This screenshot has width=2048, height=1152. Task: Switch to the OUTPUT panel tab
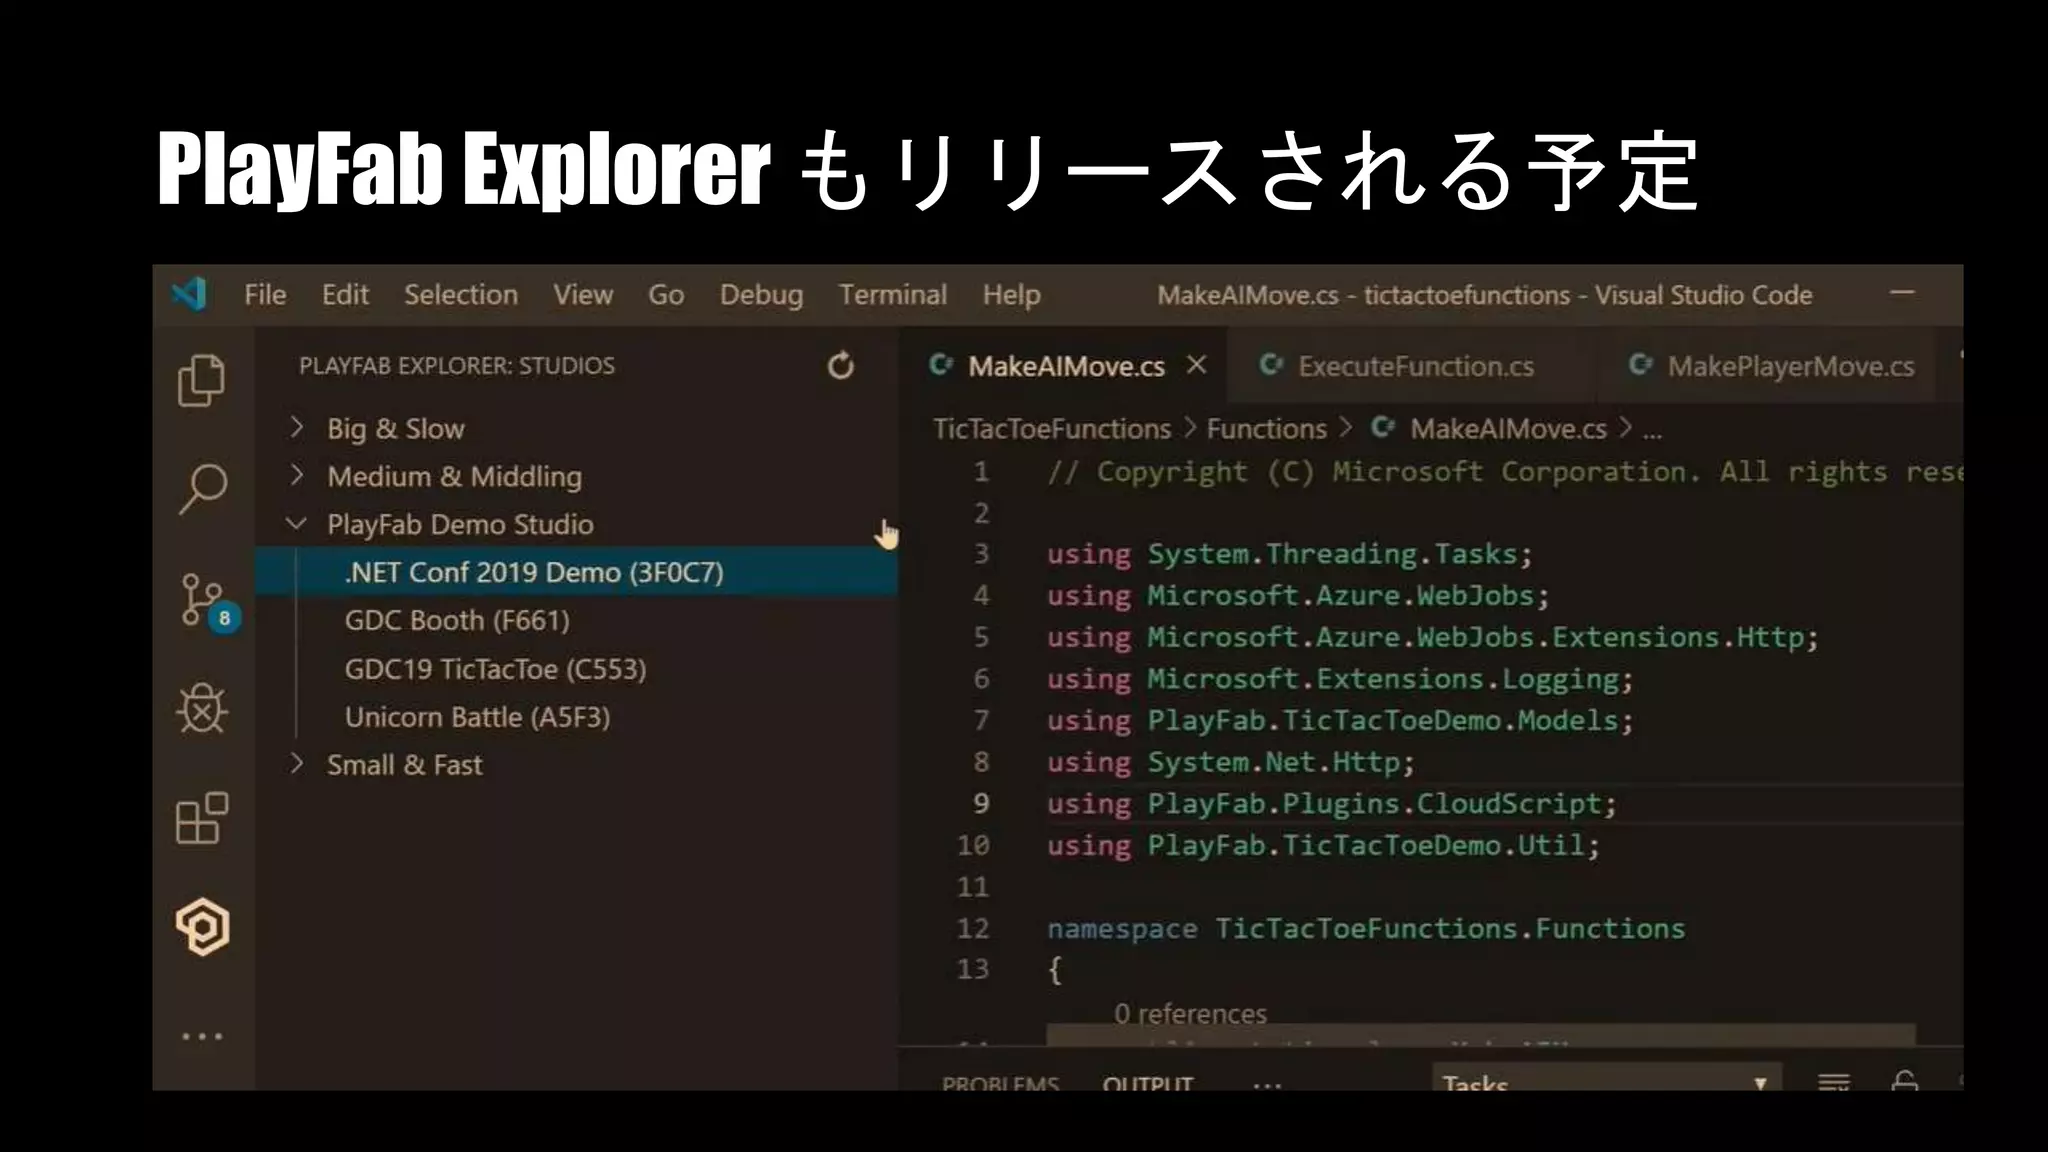1148,1083
